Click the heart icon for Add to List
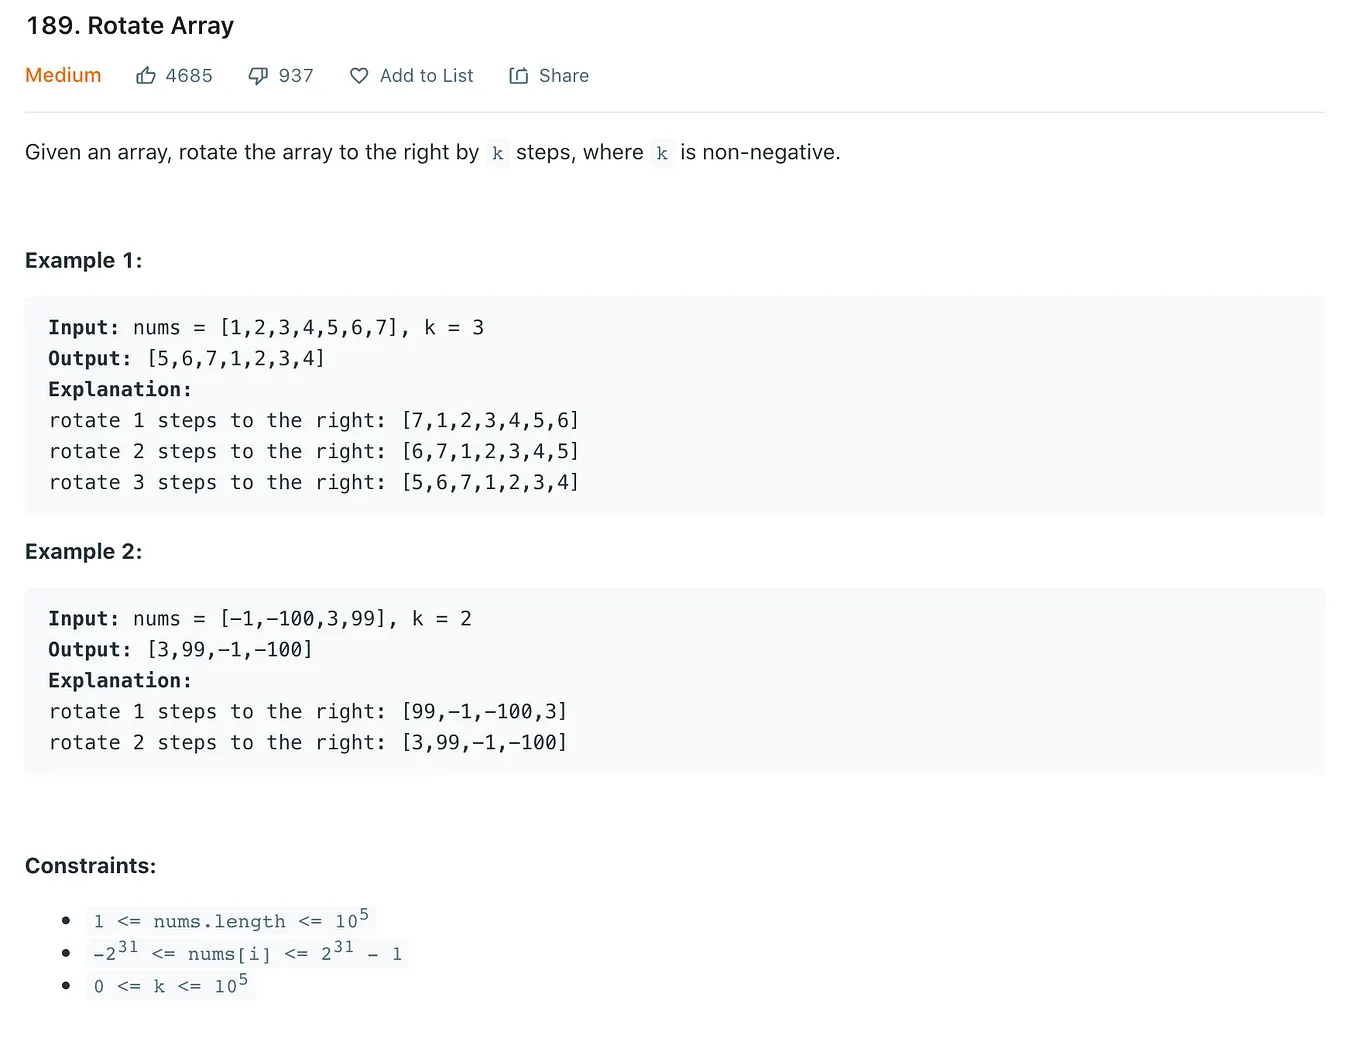Image resolution: width=1358 pixels, height=1048 pixels. pyautogui.click(x=359, y=76)
